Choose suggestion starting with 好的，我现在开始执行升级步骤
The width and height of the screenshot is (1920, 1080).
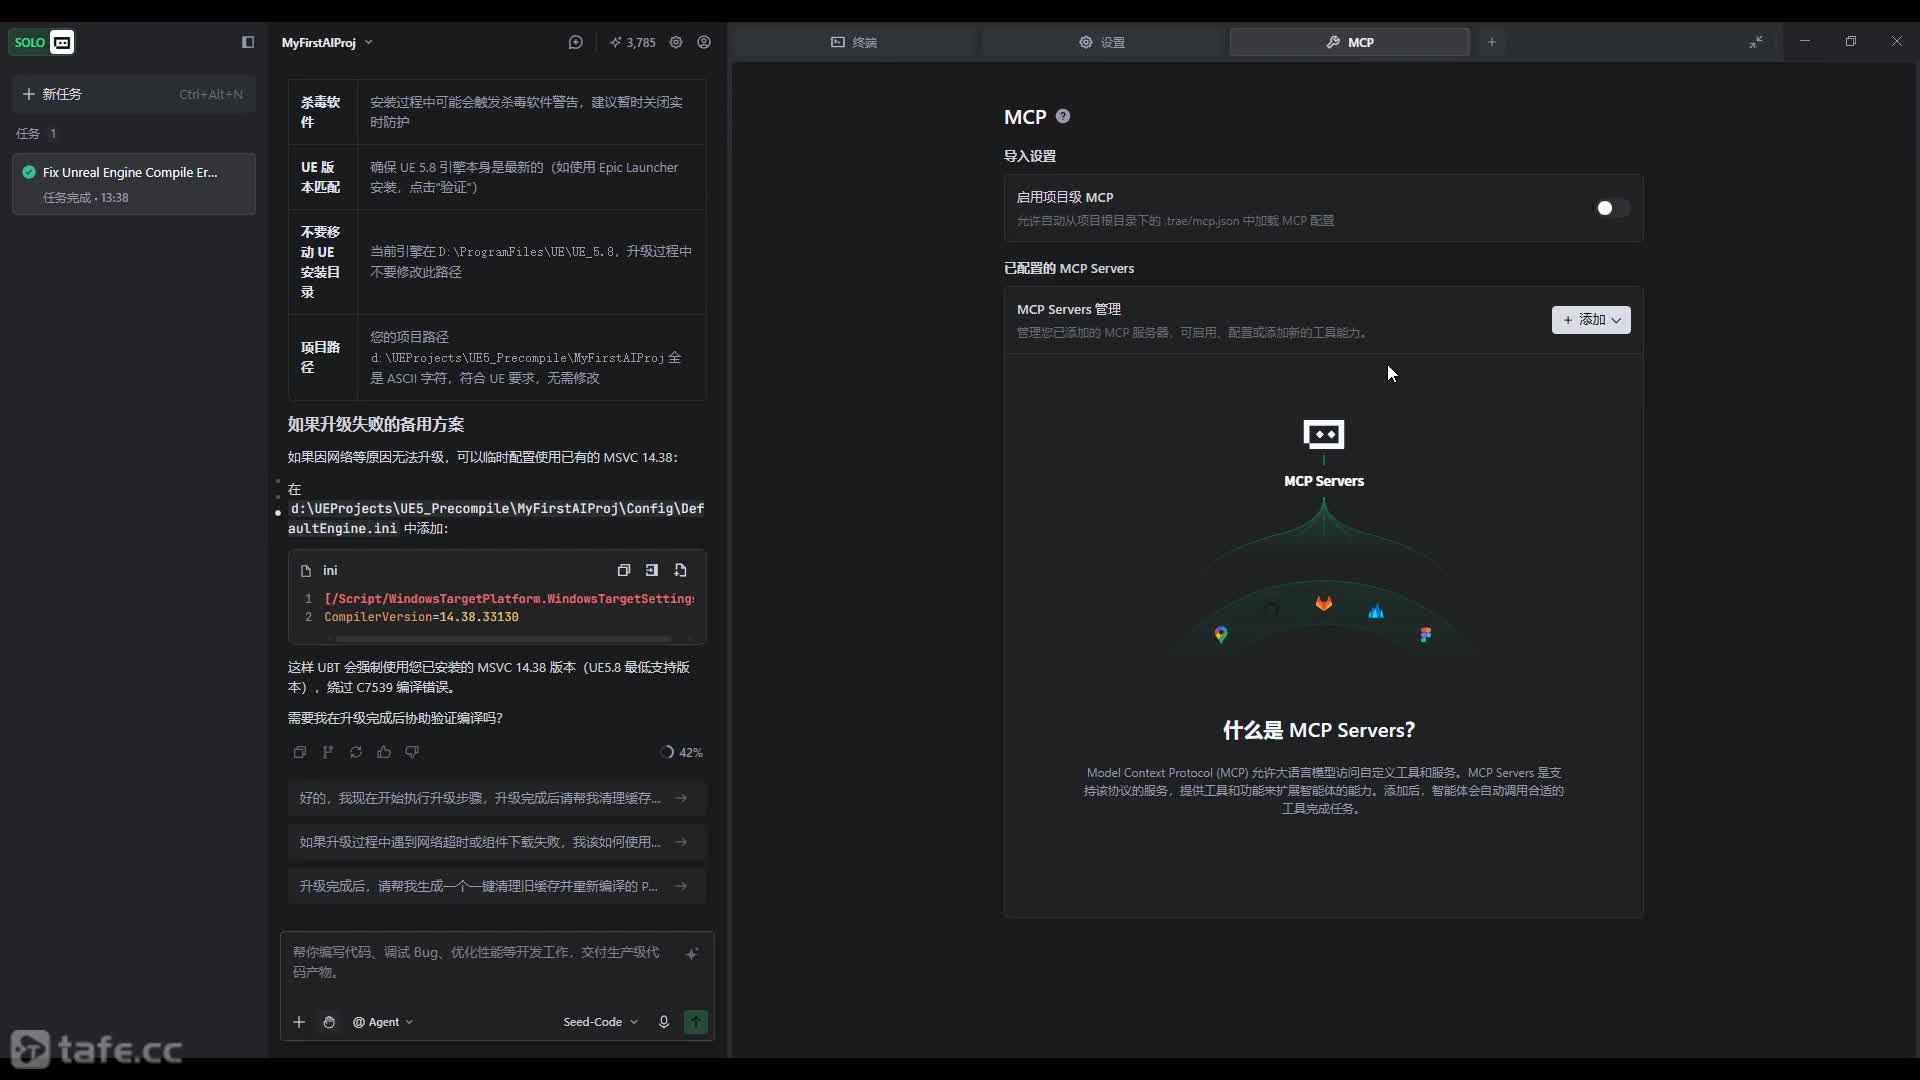(x=496, y=798)
